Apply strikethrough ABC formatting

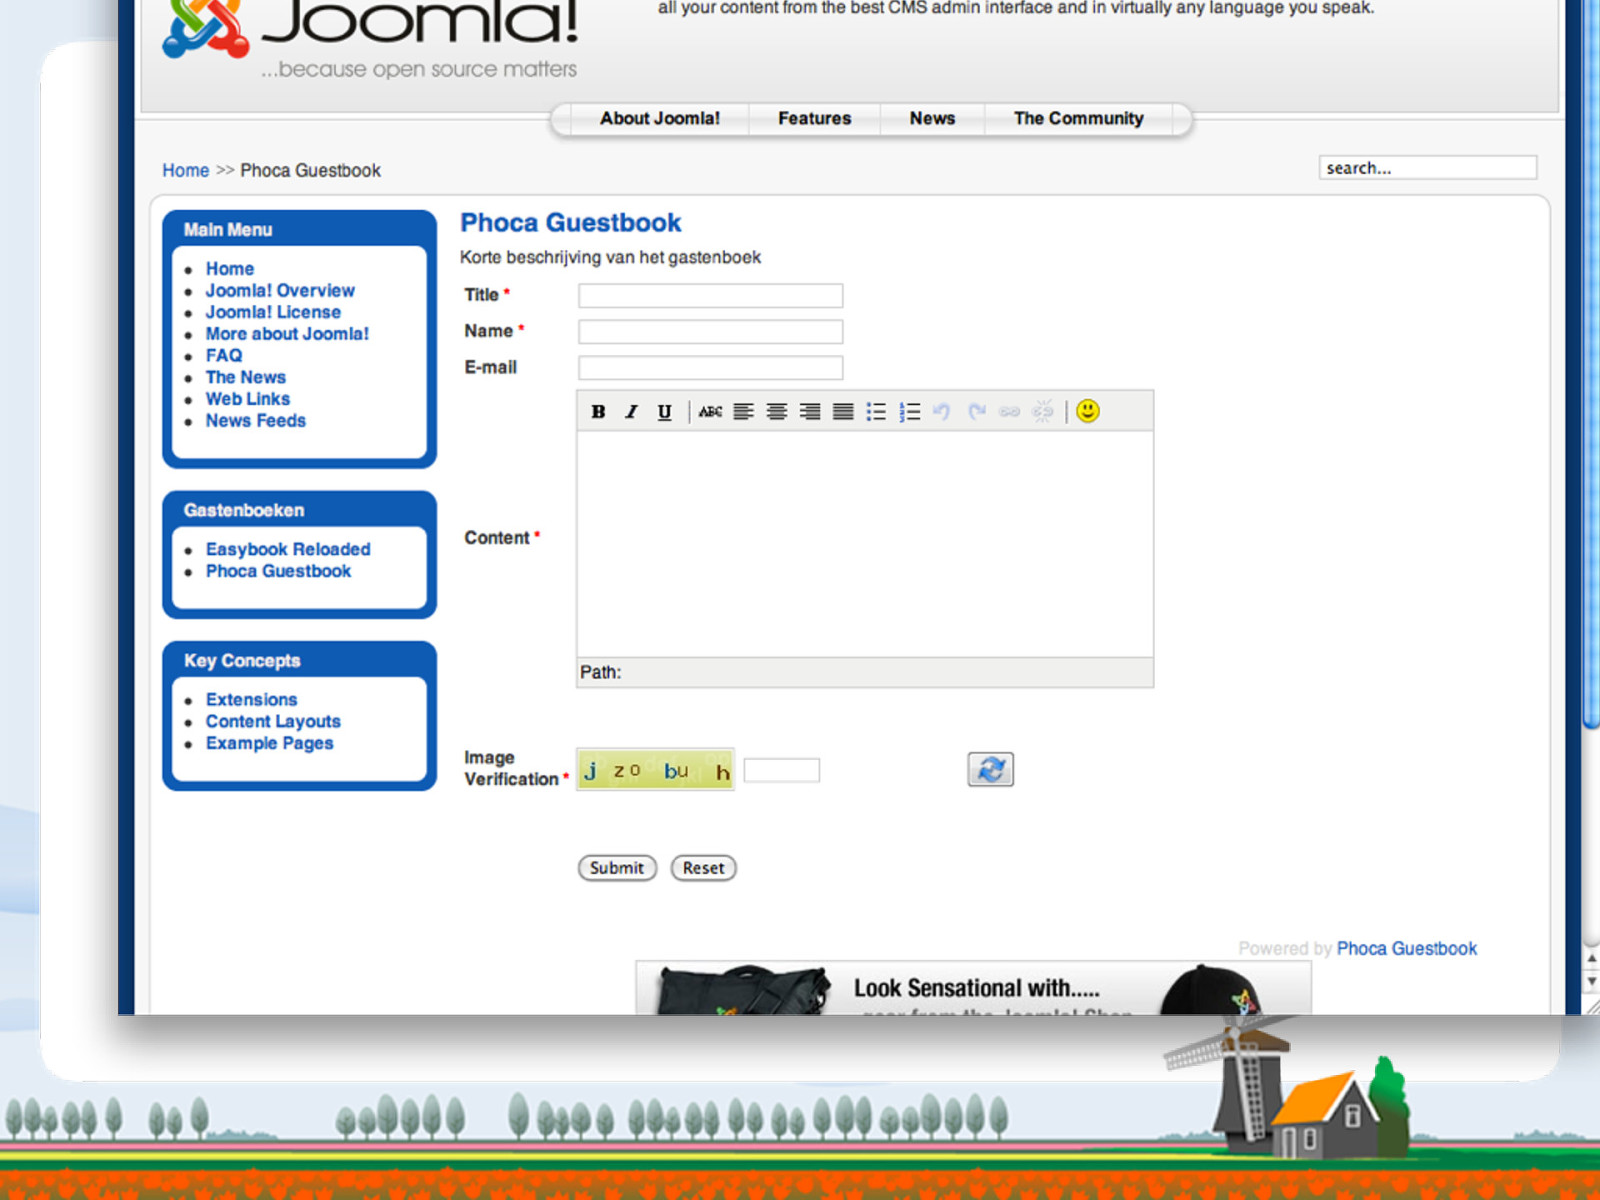click(x=710, y=411)
